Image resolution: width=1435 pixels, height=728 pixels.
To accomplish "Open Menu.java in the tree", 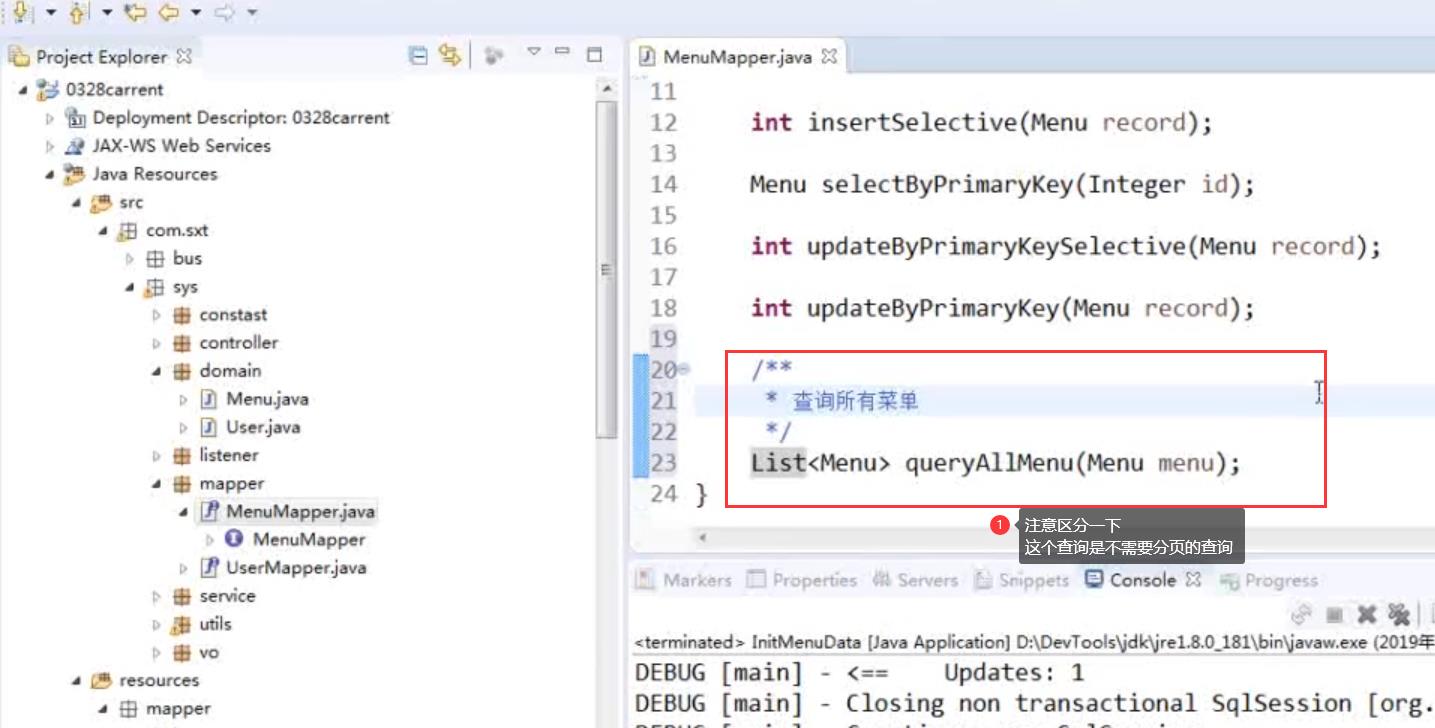I will (x=267, y=399).
